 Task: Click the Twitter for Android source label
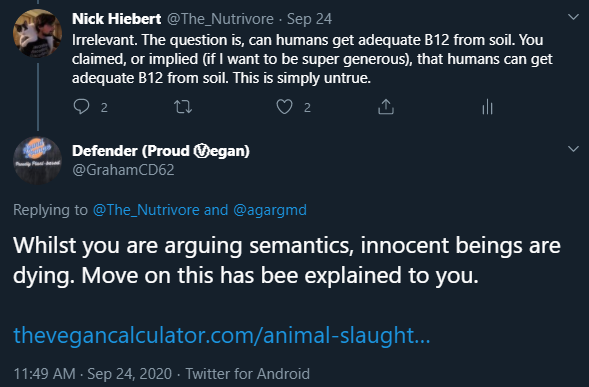pyautogui.click(x=248, y=374)
